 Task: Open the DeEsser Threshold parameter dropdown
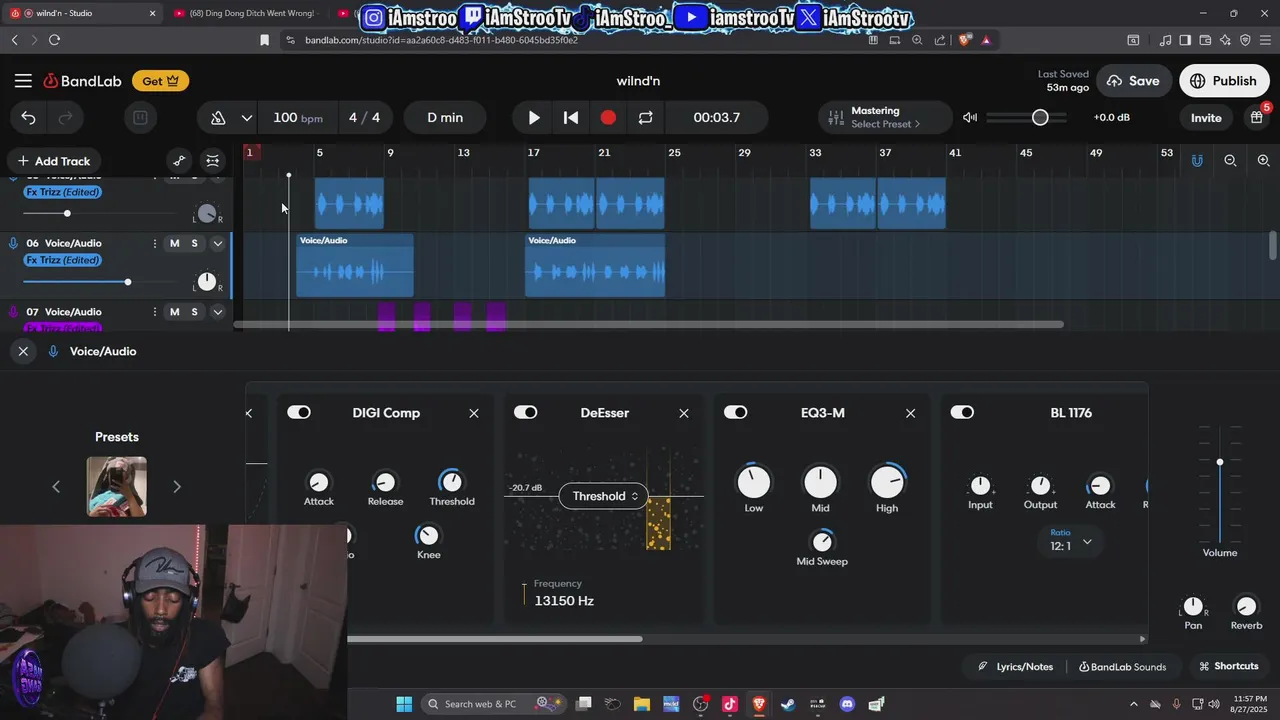click(x=604, y=496)
